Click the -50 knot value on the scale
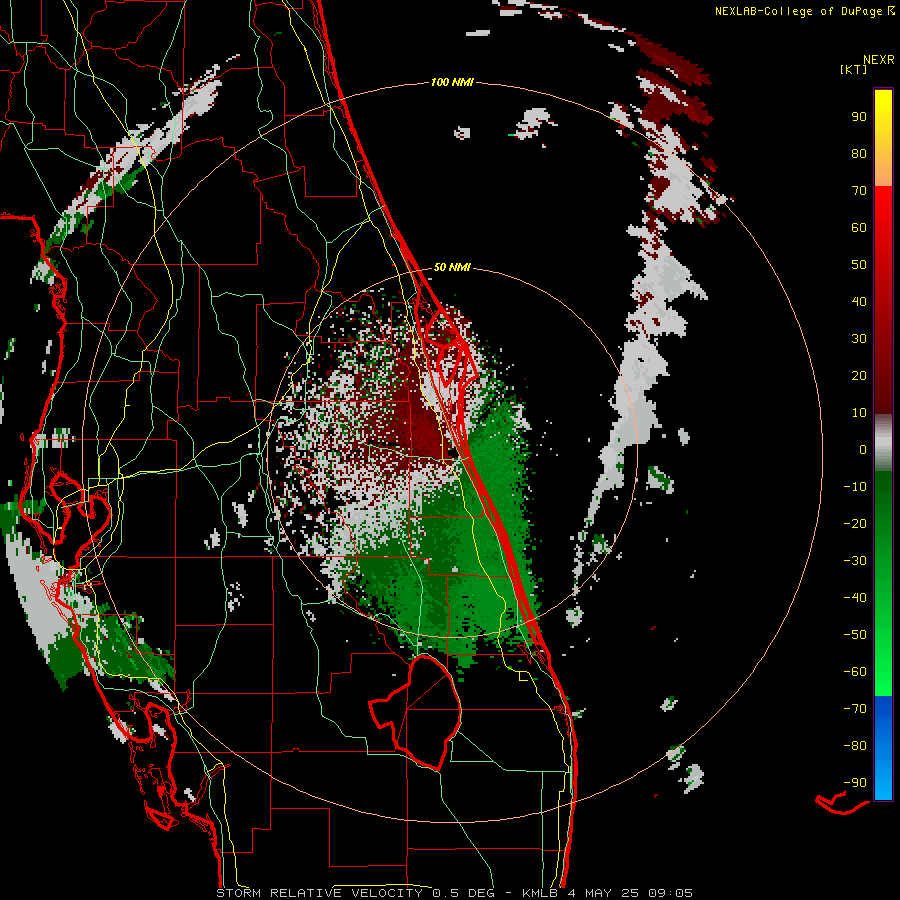This screenshot has width=900, height=900. click(x=855, y=635)
